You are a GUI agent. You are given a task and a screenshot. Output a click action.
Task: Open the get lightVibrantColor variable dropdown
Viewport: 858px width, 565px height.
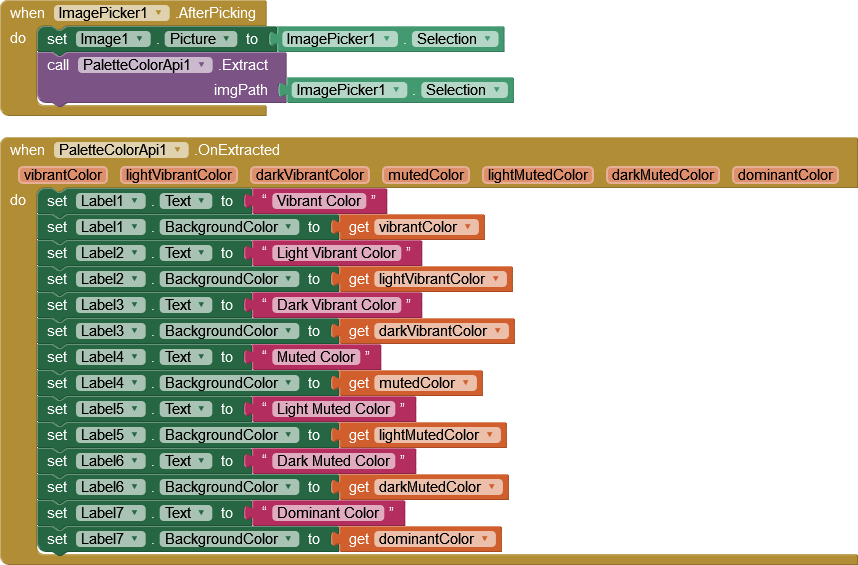(440, 279)
